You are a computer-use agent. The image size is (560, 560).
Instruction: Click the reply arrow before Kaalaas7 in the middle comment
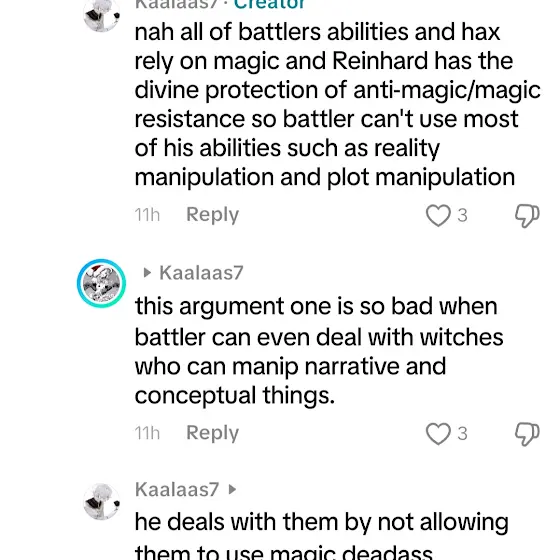[x=147, y=273]
